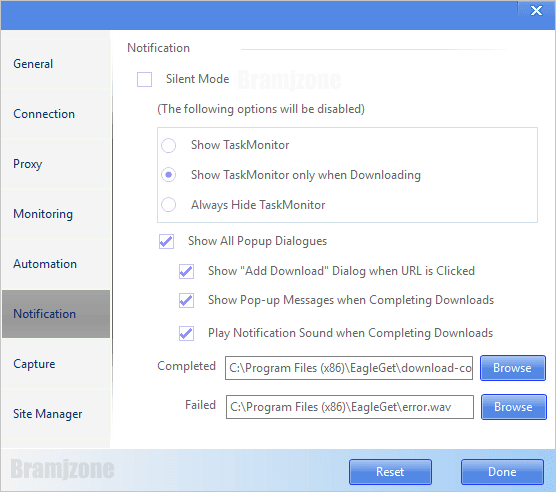Open the General settings tab

pos(56,64)
